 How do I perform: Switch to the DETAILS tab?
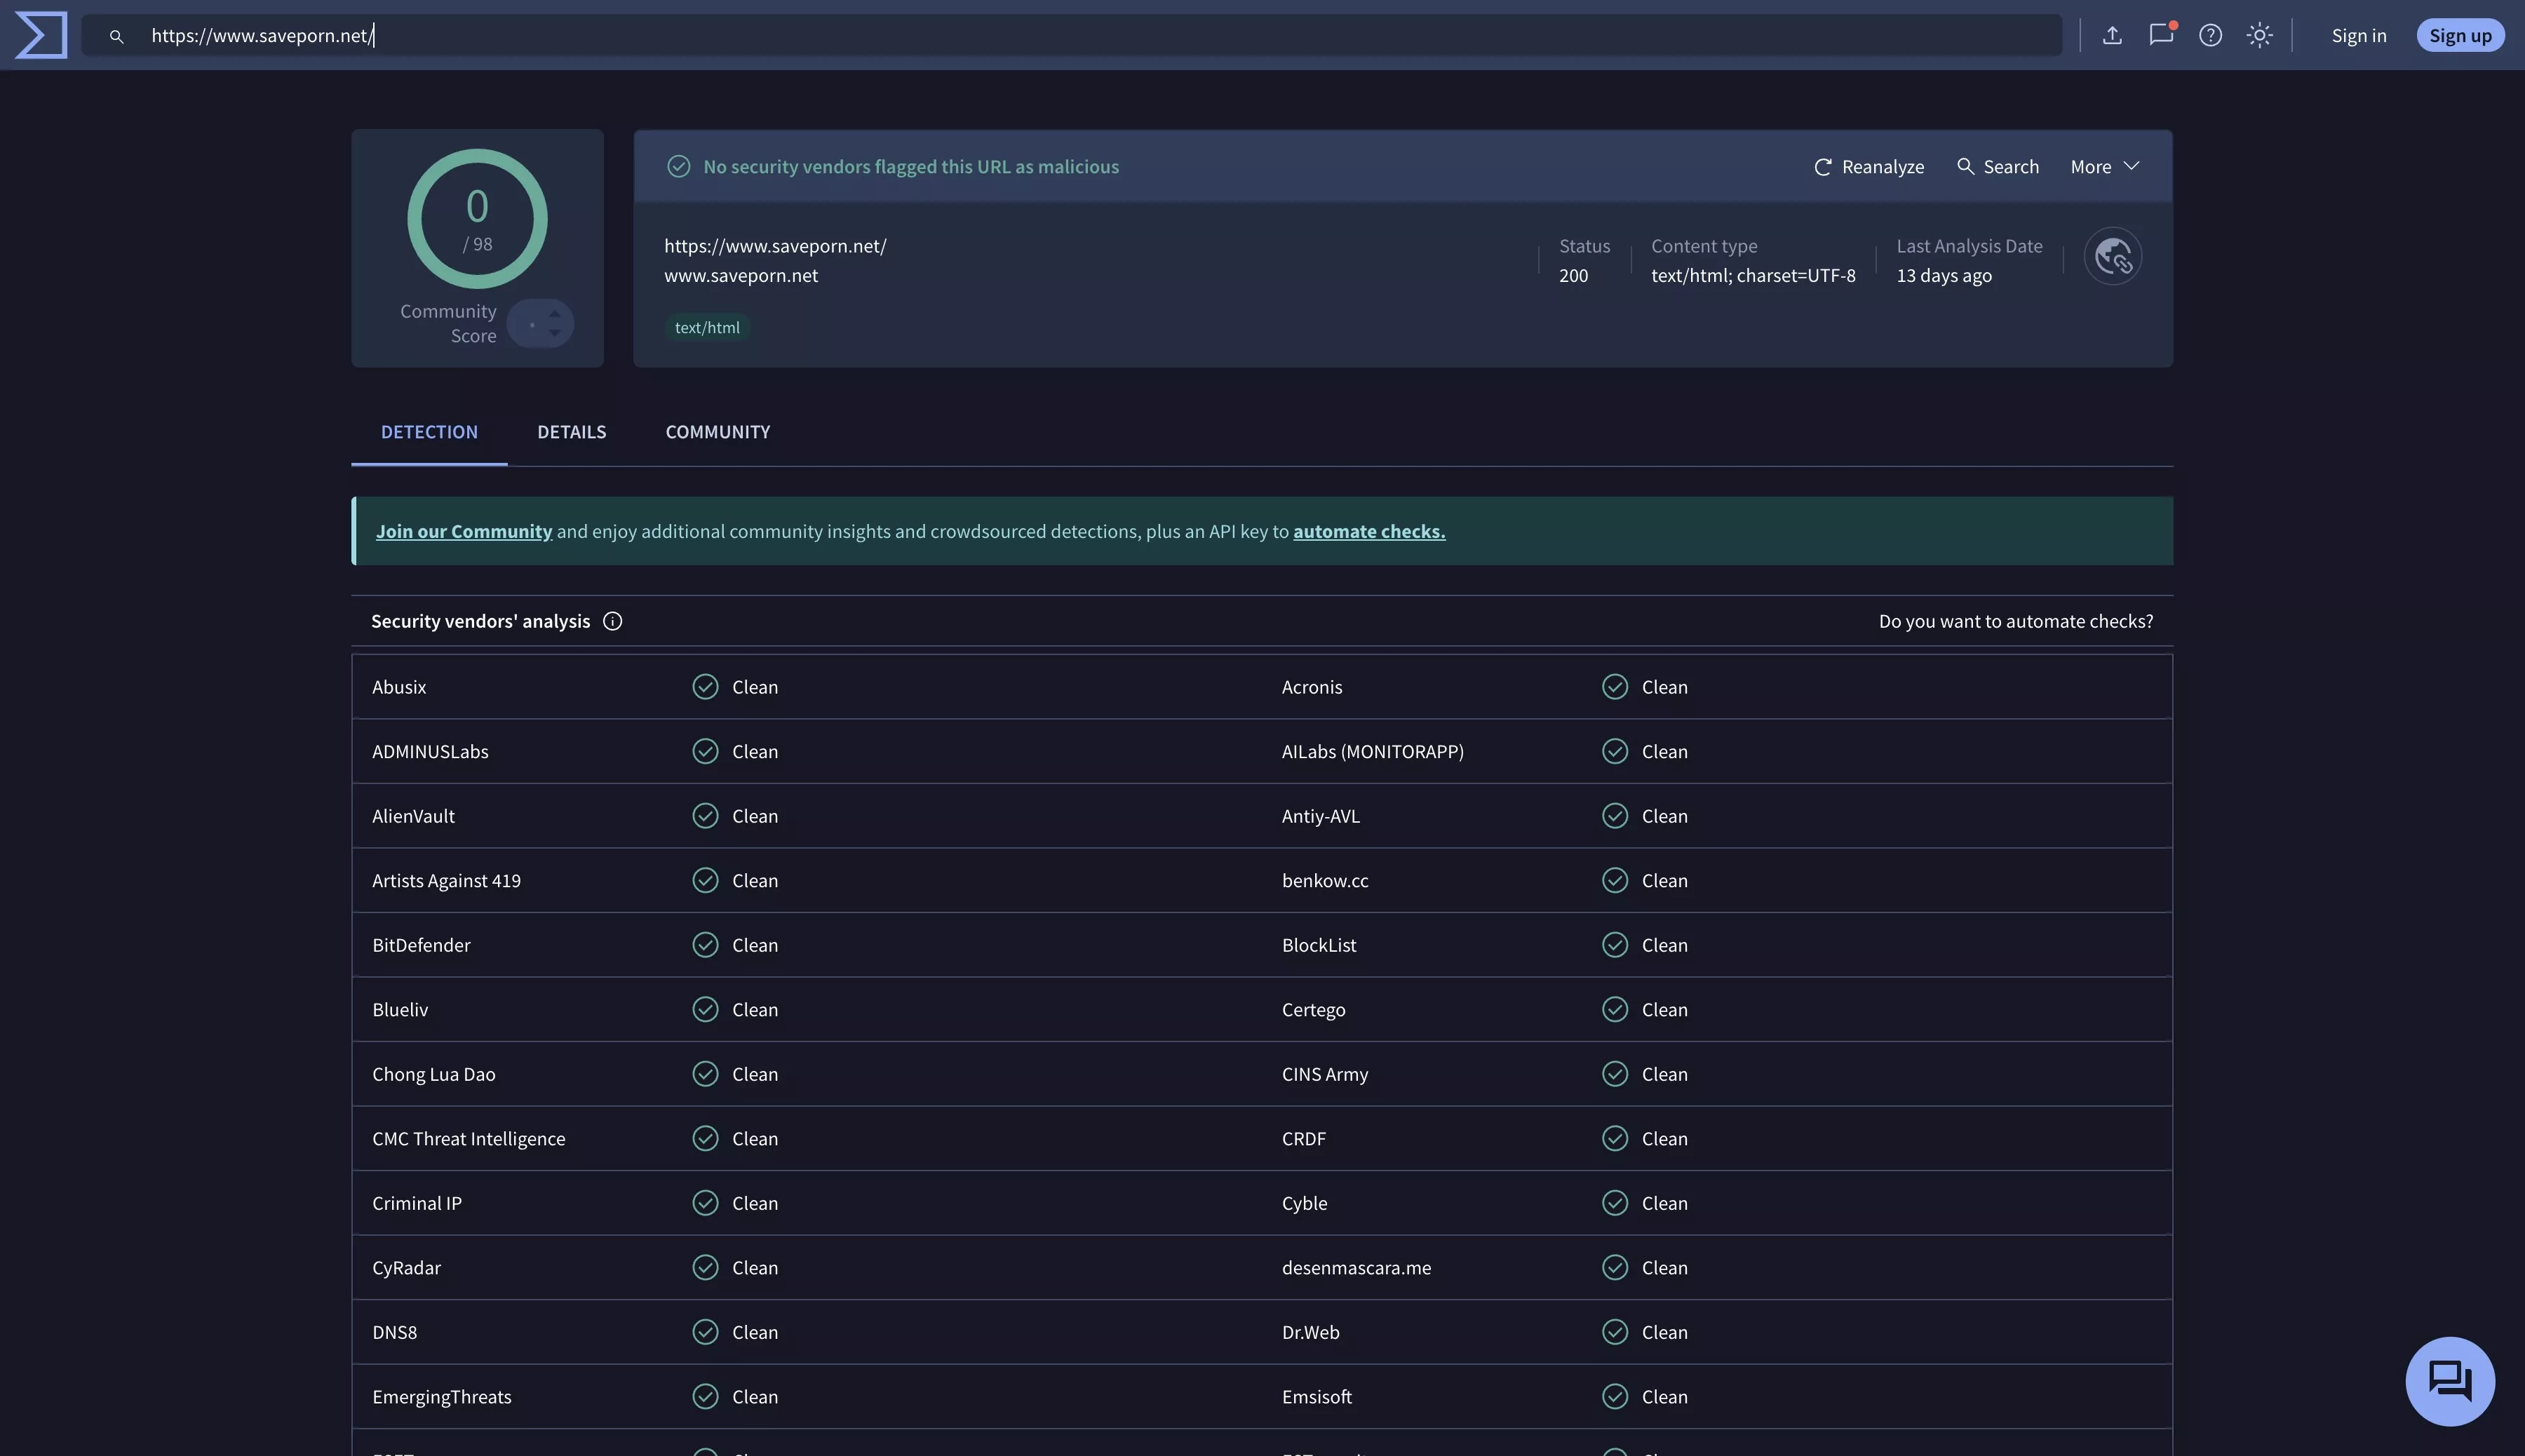pyautogui.click(x=571, y=431)
